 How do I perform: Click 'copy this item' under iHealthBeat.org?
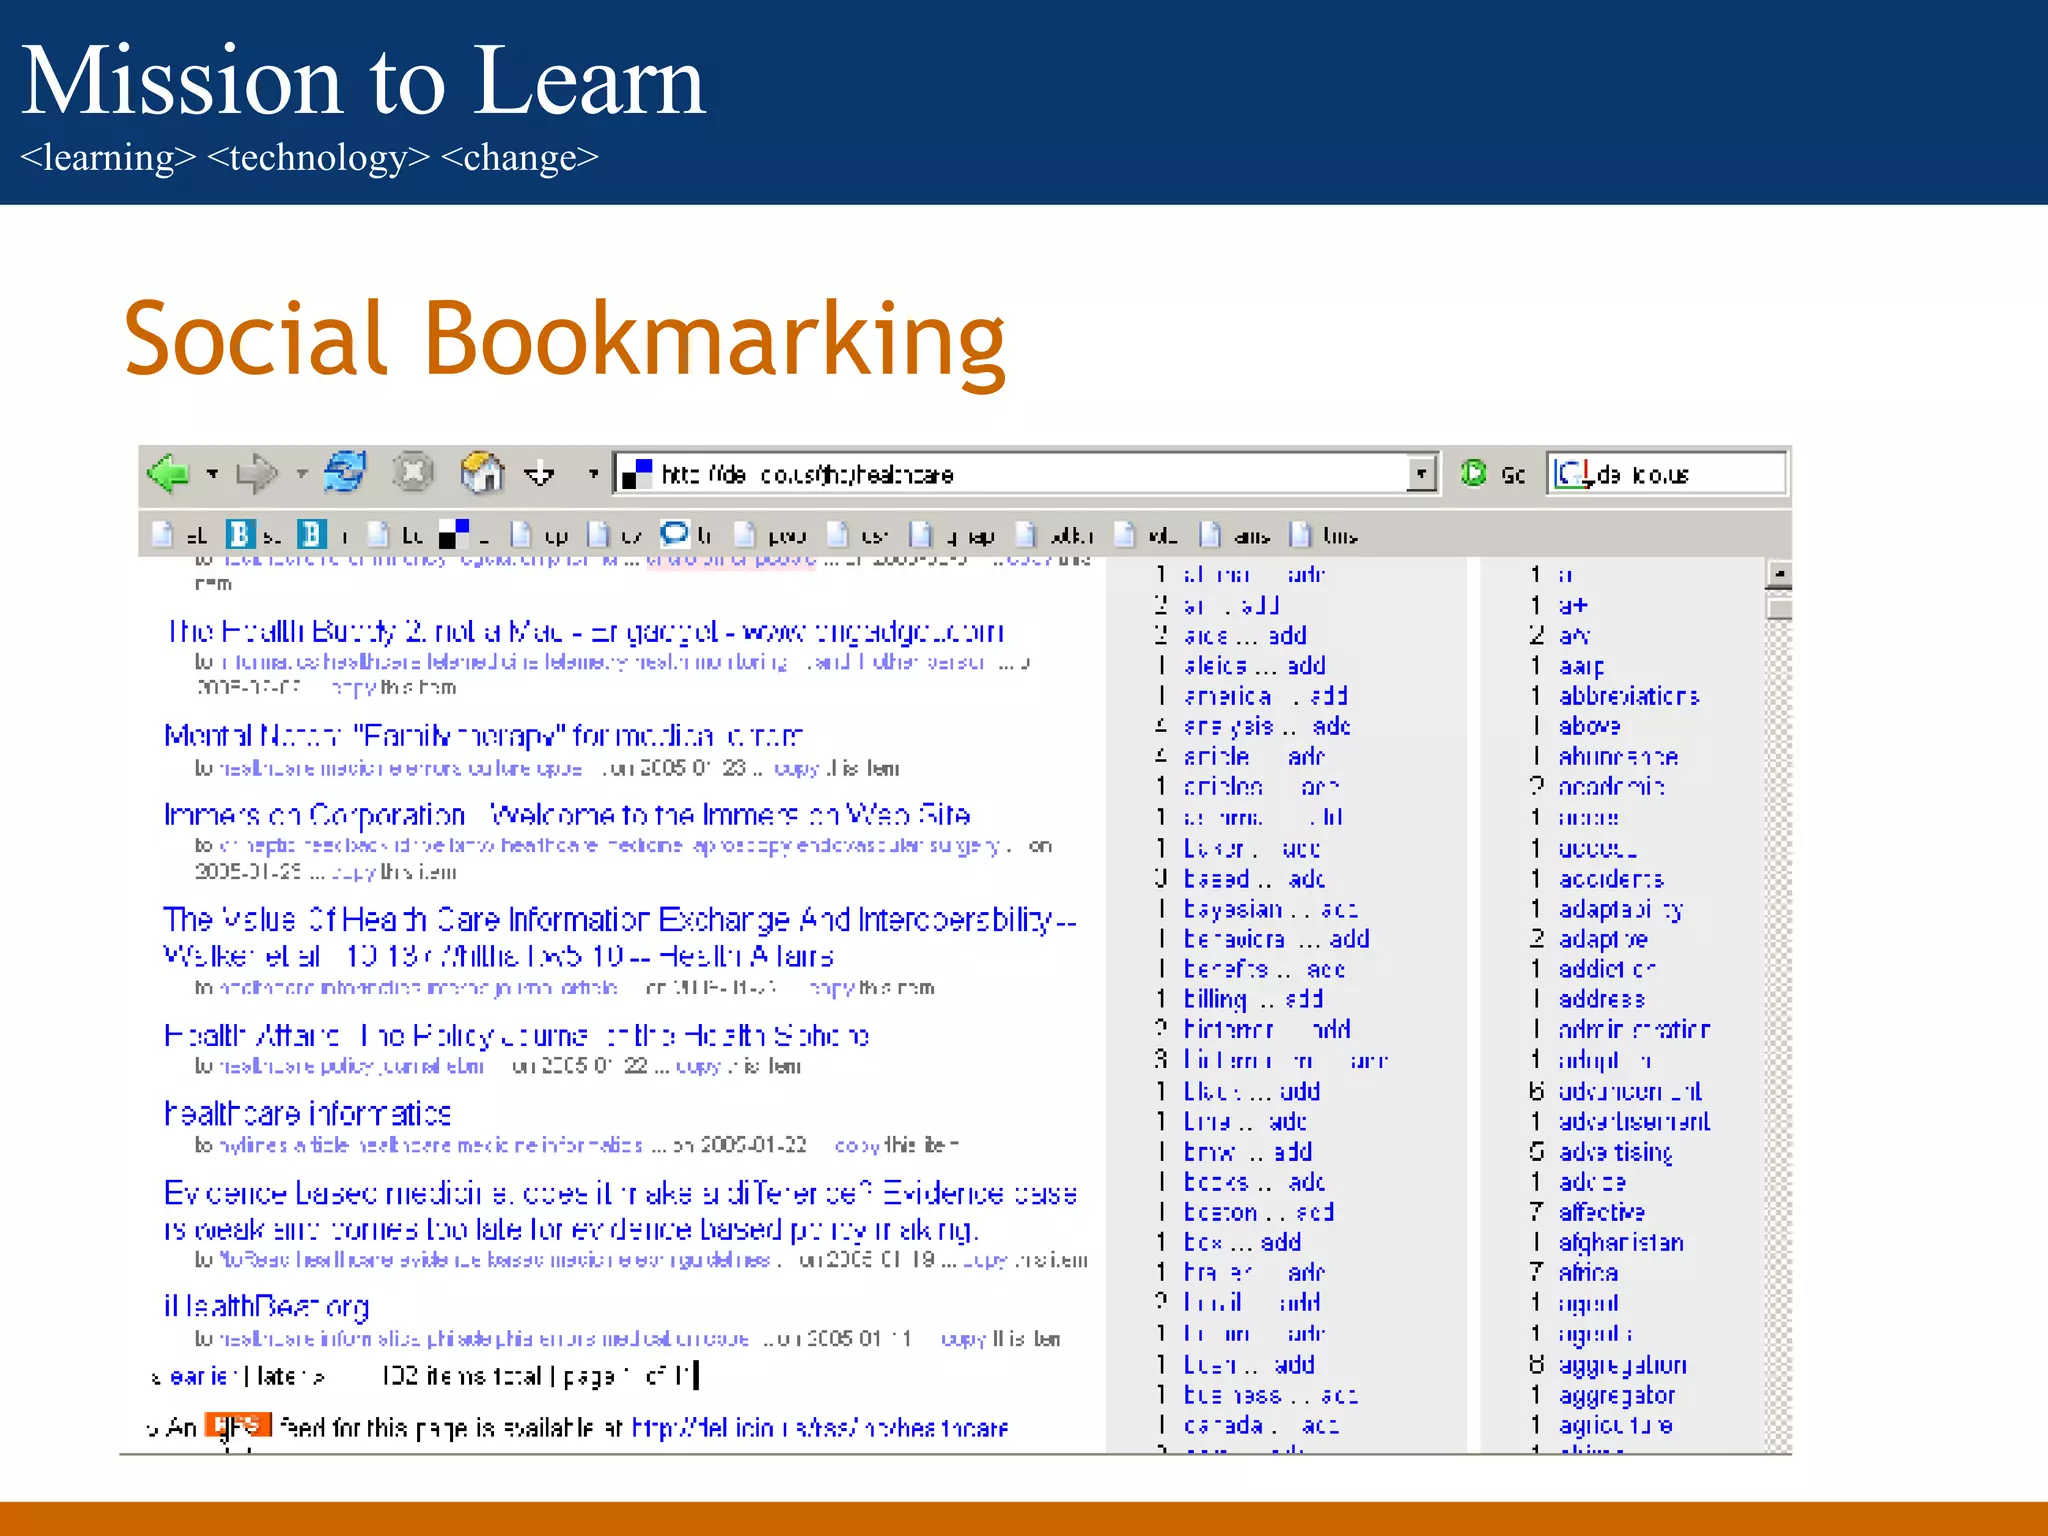(x=1001, y=1339)
